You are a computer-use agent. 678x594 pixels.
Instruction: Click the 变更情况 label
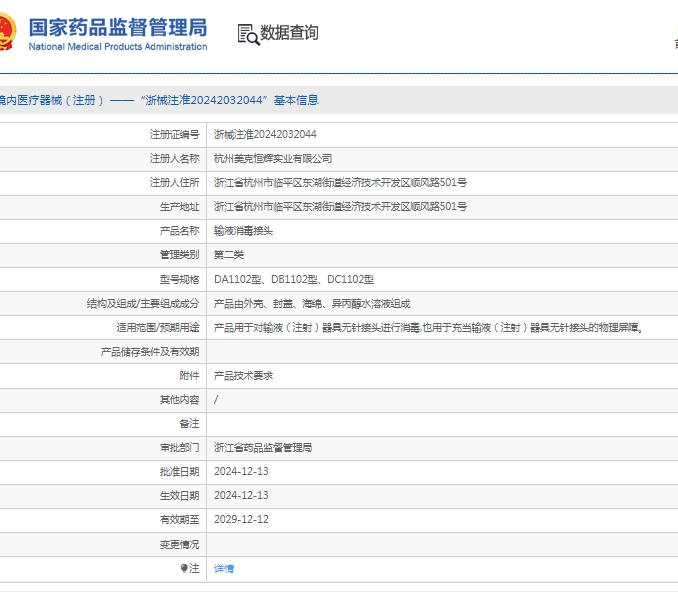click(179, 544)
